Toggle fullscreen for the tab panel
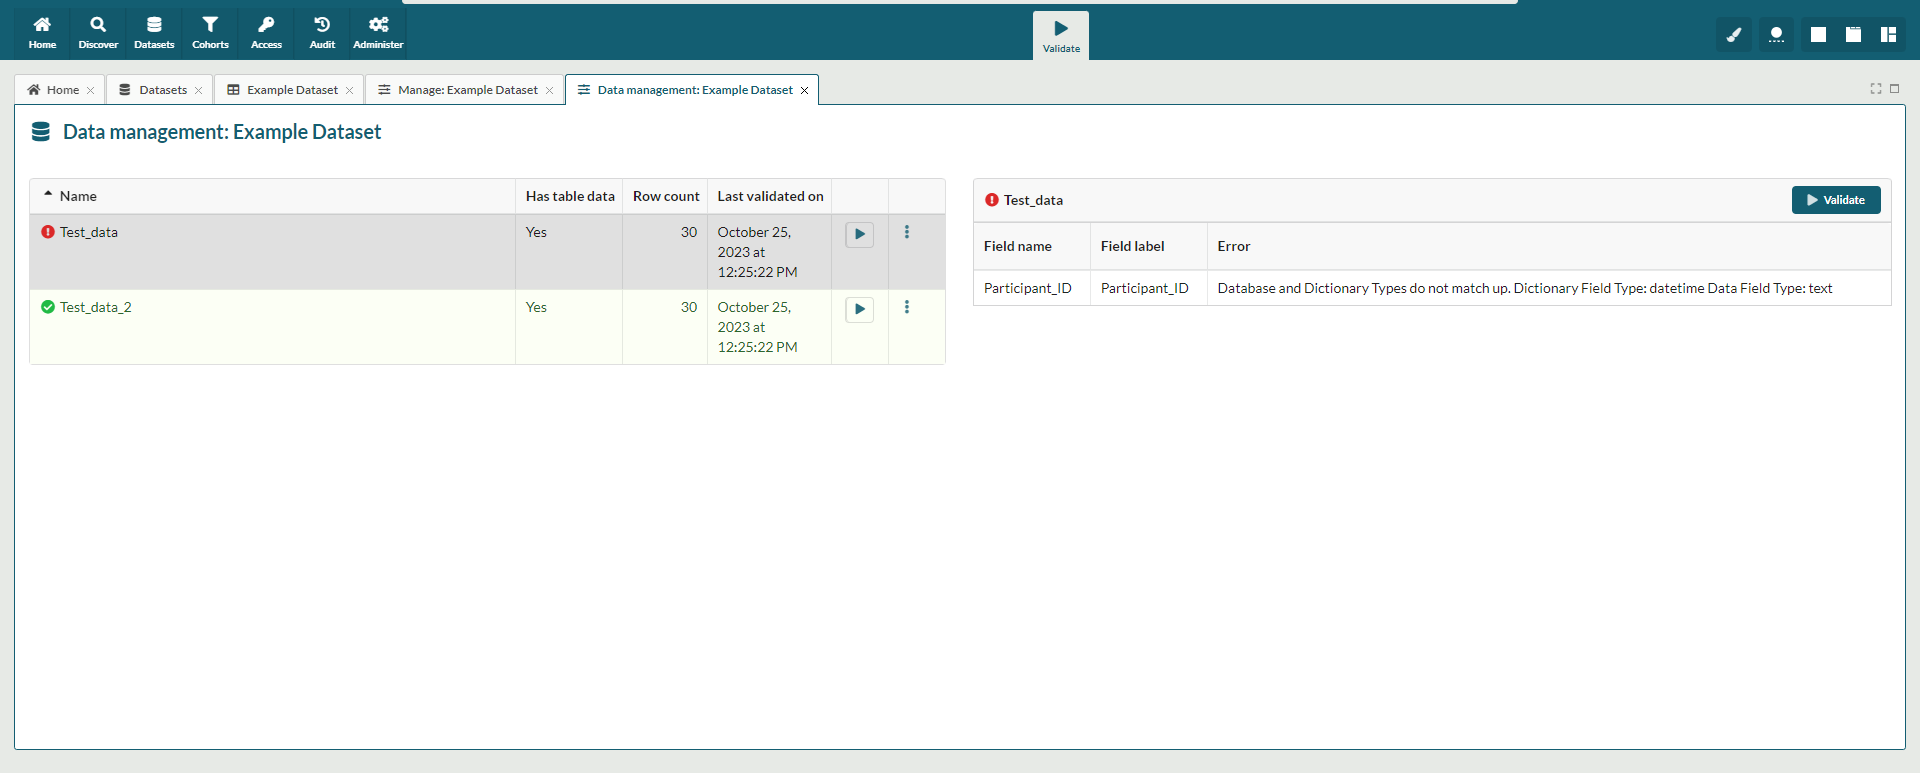The height and width of the screenshot is (773, 1920). [1876, 89]
